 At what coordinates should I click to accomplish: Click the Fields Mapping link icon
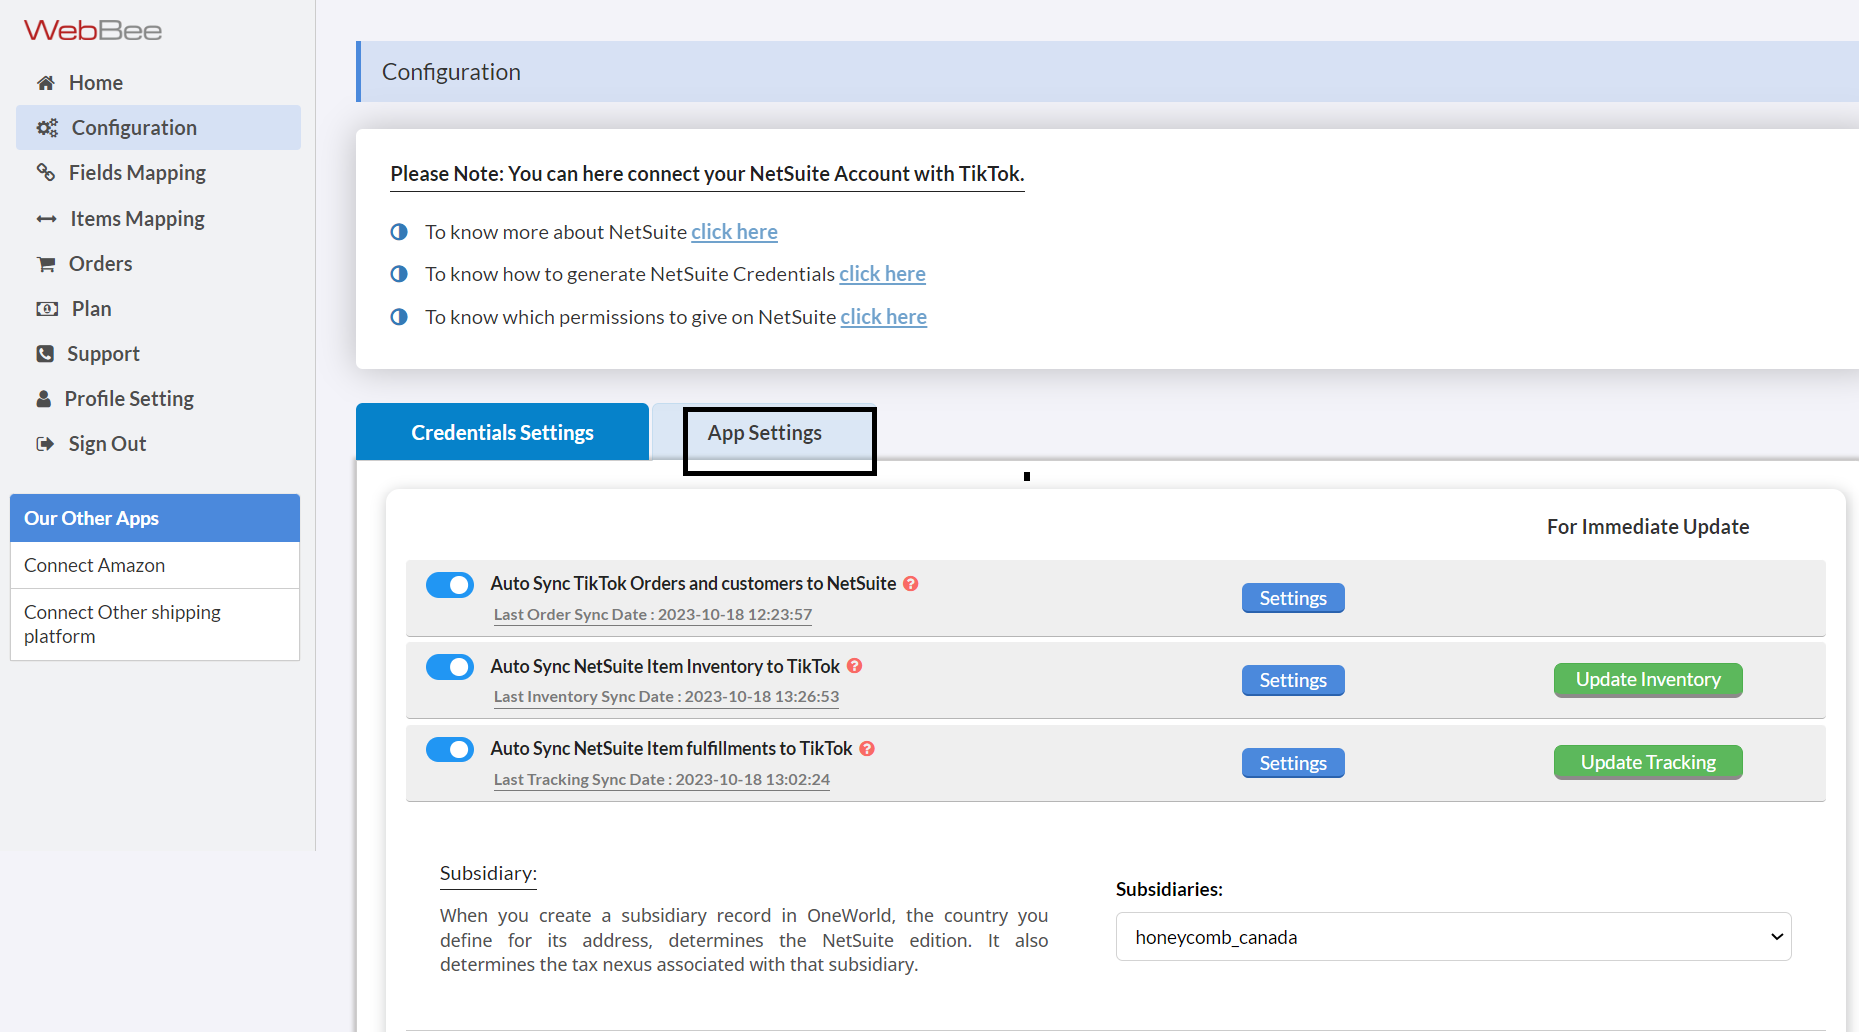click(x=45, y=173)
